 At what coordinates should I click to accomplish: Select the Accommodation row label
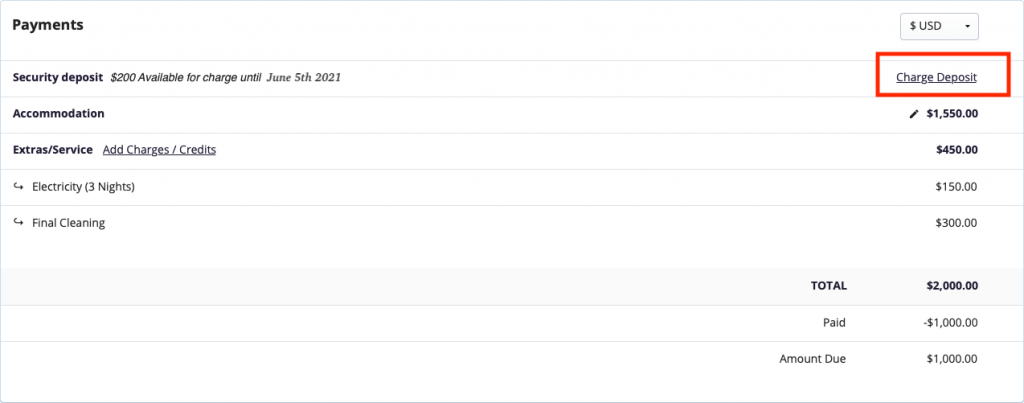click(x=58, y=114)
